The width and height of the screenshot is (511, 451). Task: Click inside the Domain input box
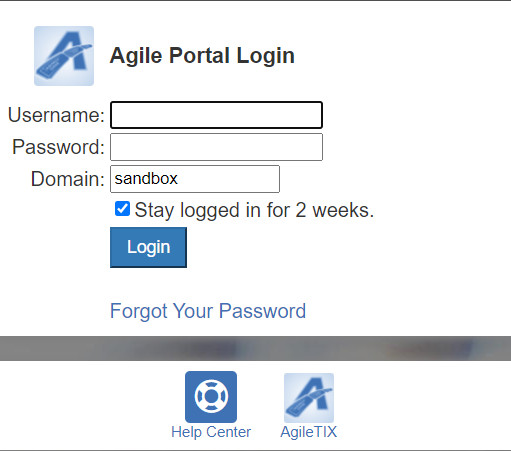(x=195, y=179)
